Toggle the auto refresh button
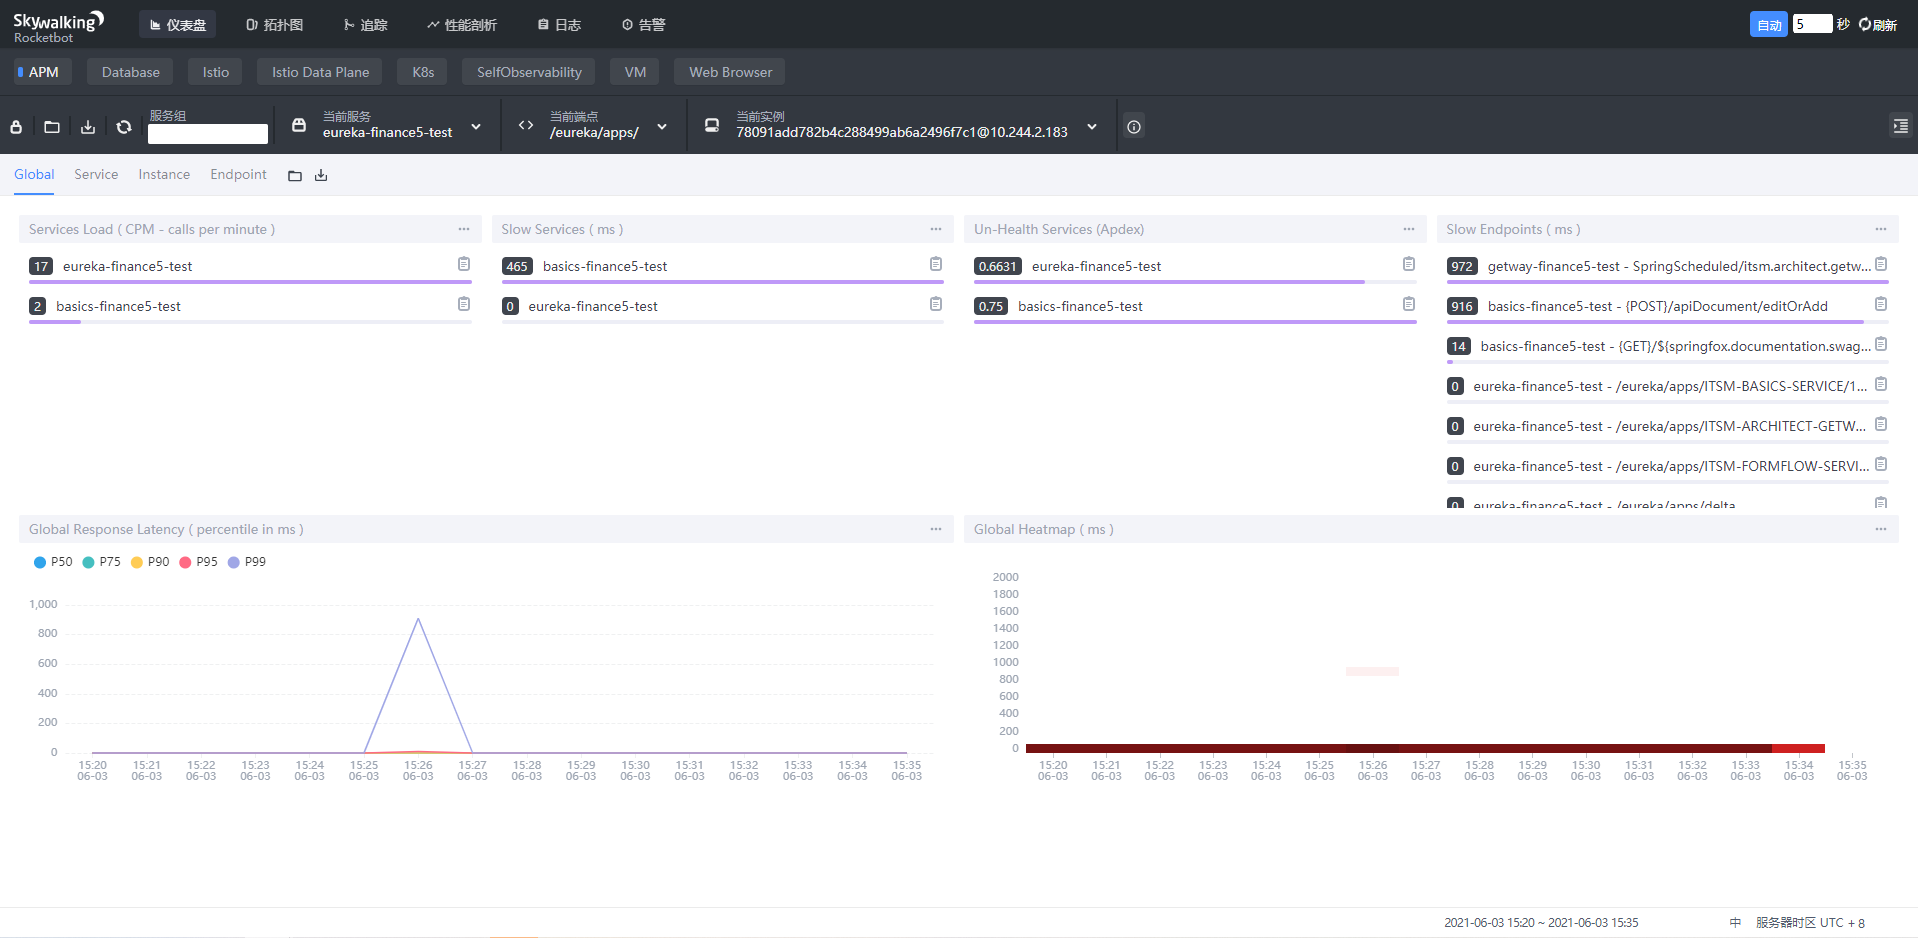The image size is (1918, 938). [1768, 25]
